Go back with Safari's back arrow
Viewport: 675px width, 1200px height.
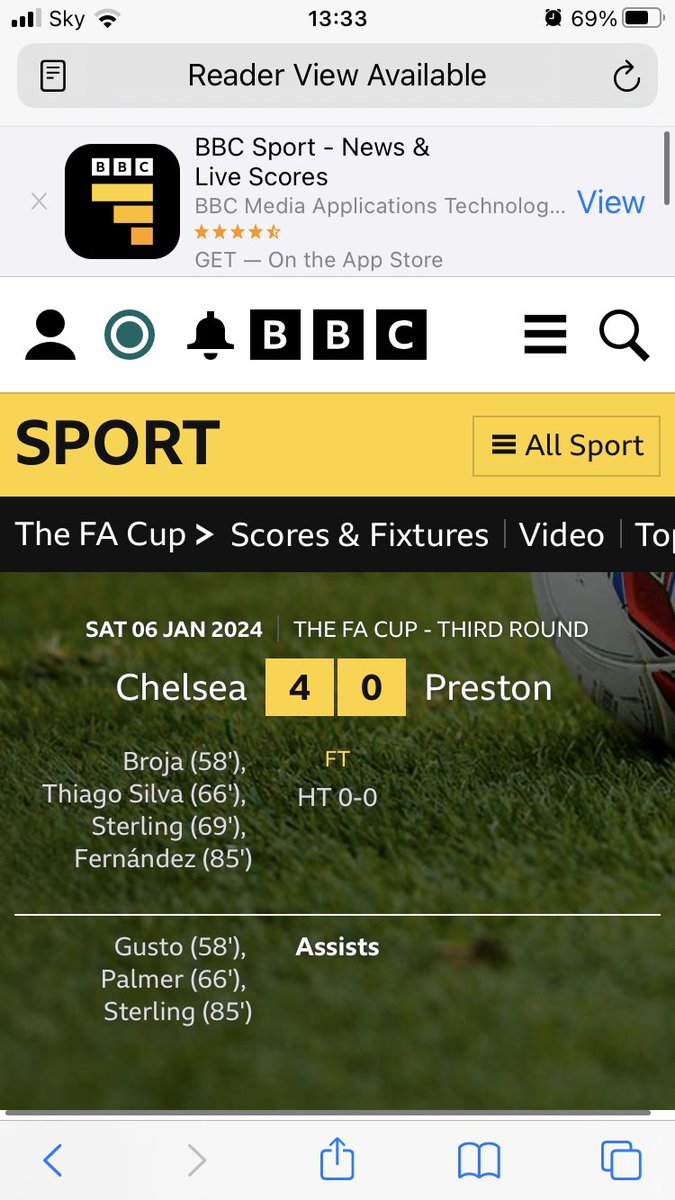coord(53,1160)
